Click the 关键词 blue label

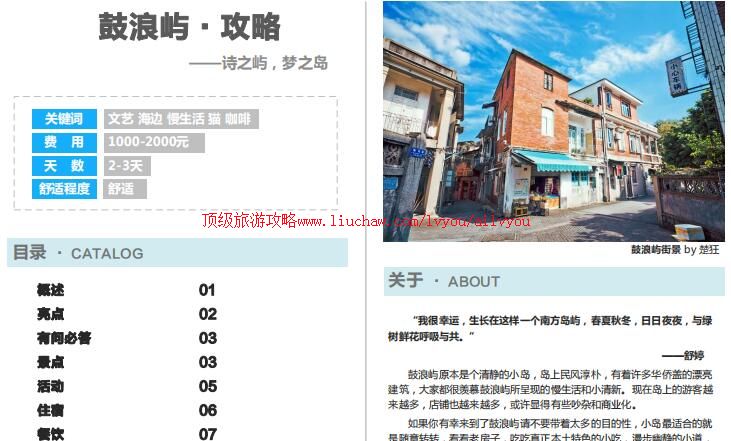coord(64,119)
